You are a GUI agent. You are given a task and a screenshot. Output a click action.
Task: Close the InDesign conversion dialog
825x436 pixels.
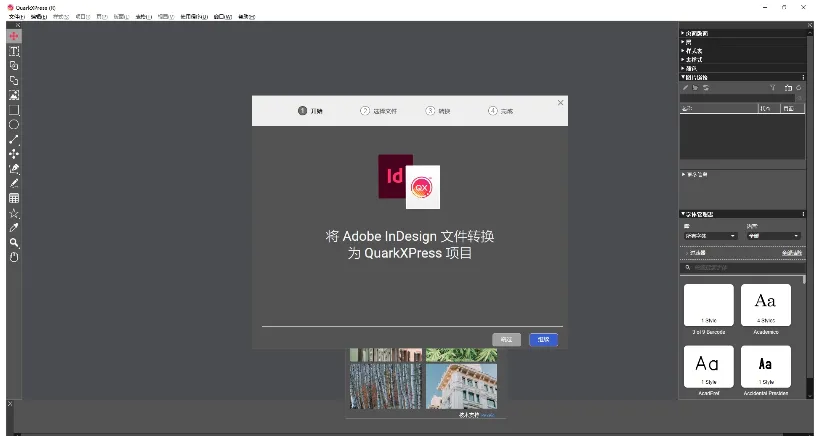[x=560, y=103]
